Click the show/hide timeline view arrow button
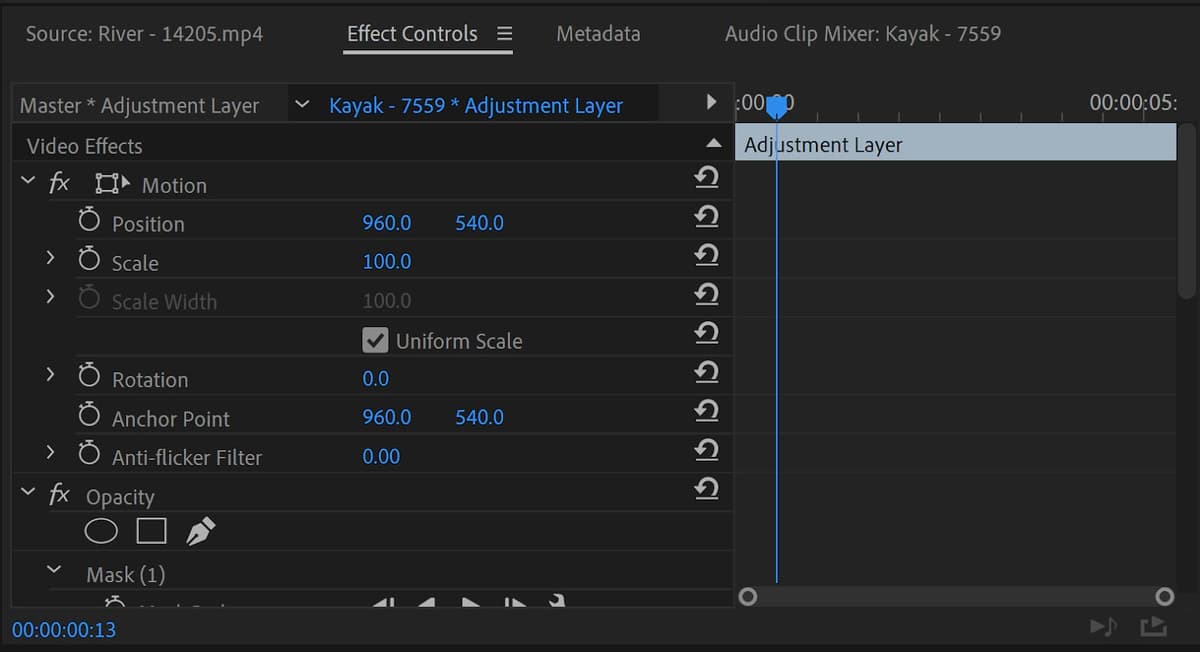 pos(710,101)
